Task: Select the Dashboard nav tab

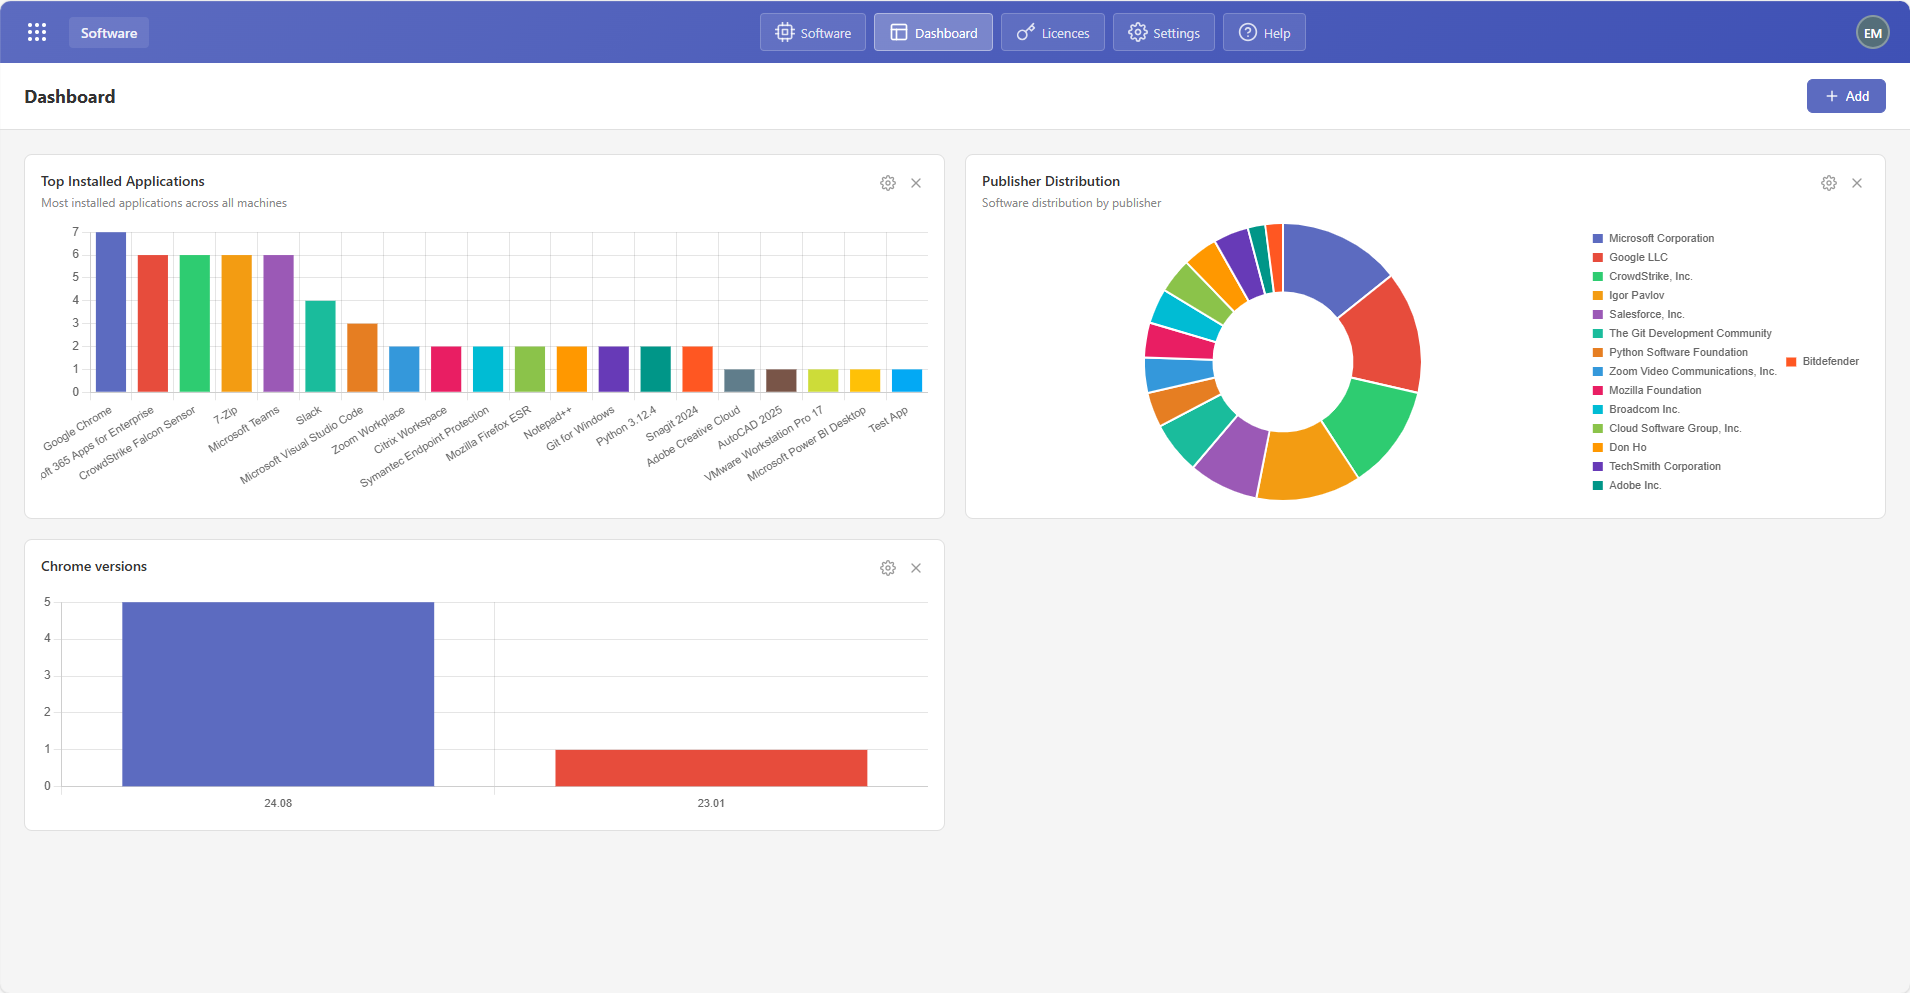Action: 933,33
